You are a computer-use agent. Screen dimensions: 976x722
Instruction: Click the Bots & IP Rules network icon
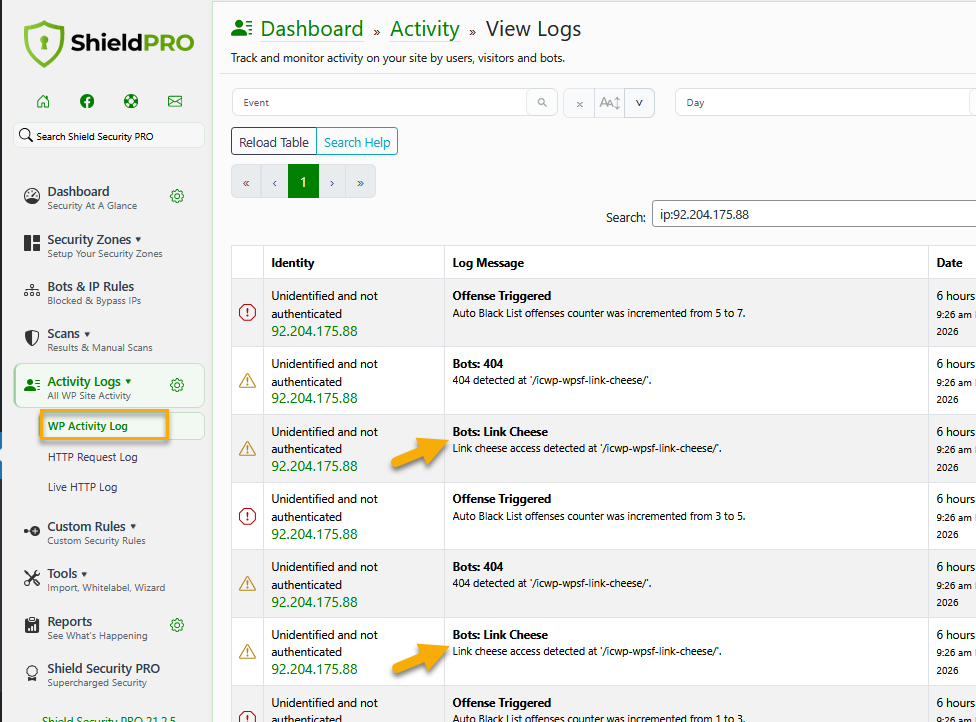click(32, 291)
